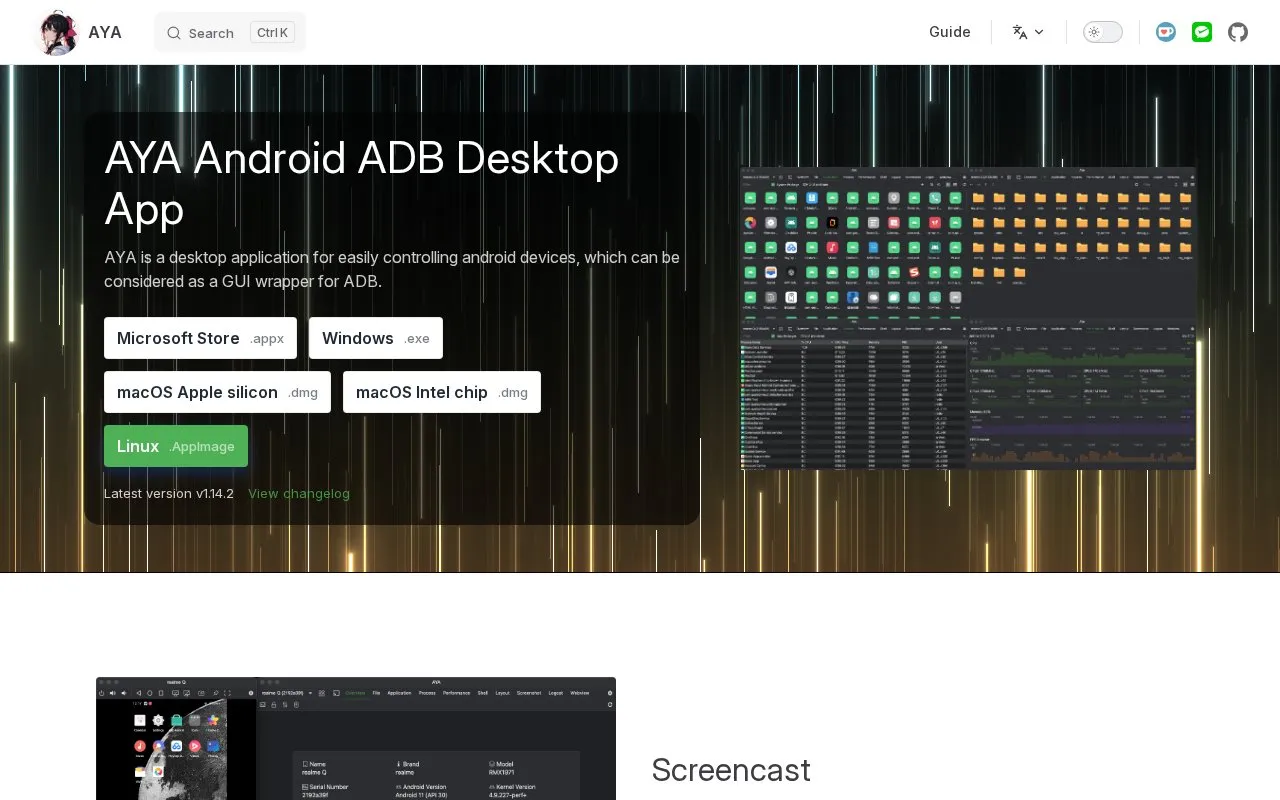
Task: Open the green chat icon link
Action: (x=1202, y=32)
